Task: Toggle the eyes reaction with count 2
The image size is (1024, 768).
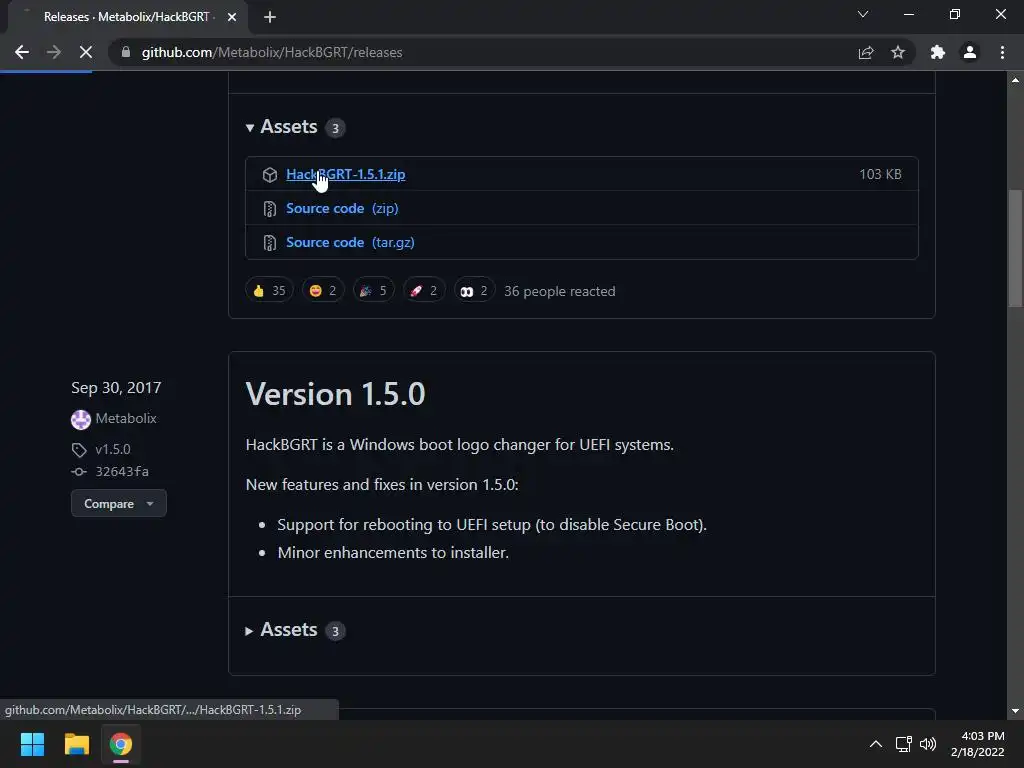Action: pos(474,291)
